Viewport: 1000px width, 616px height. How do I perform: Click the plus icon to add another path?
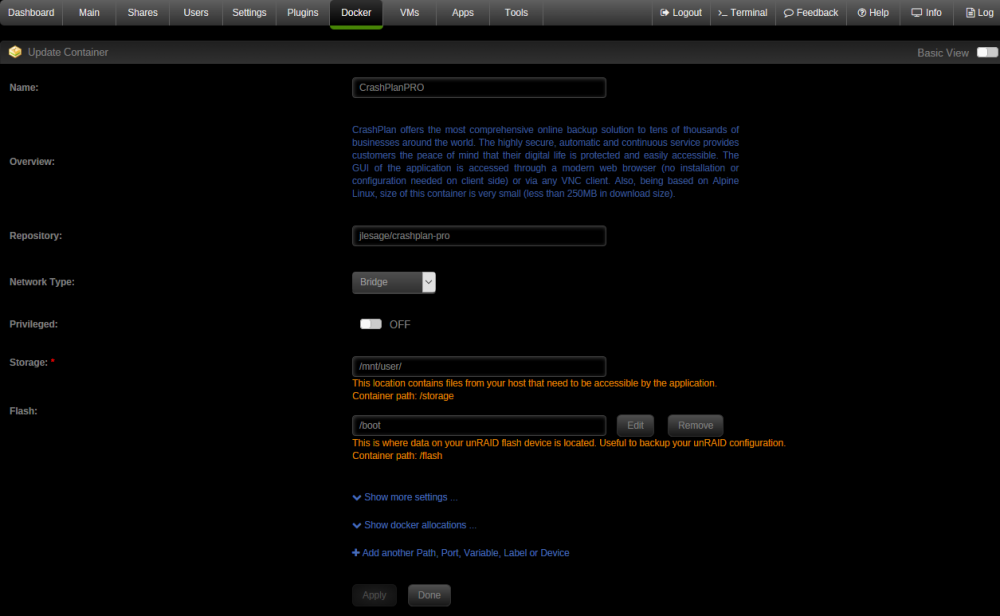click(356, 553)
